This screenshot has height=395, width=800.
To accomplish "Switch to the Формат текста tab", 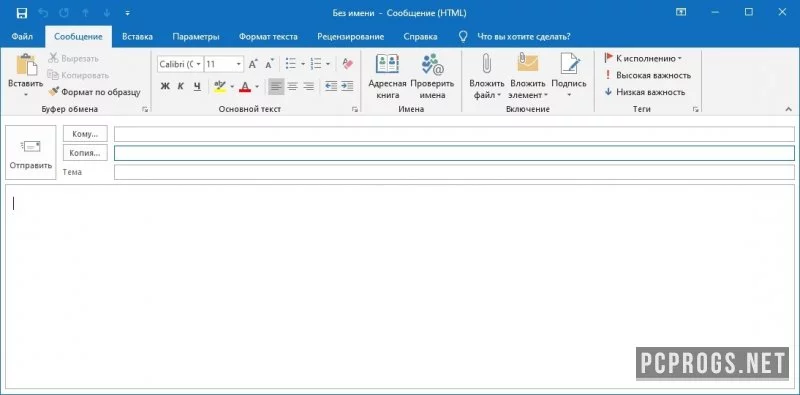I will (x=268, y=37).
